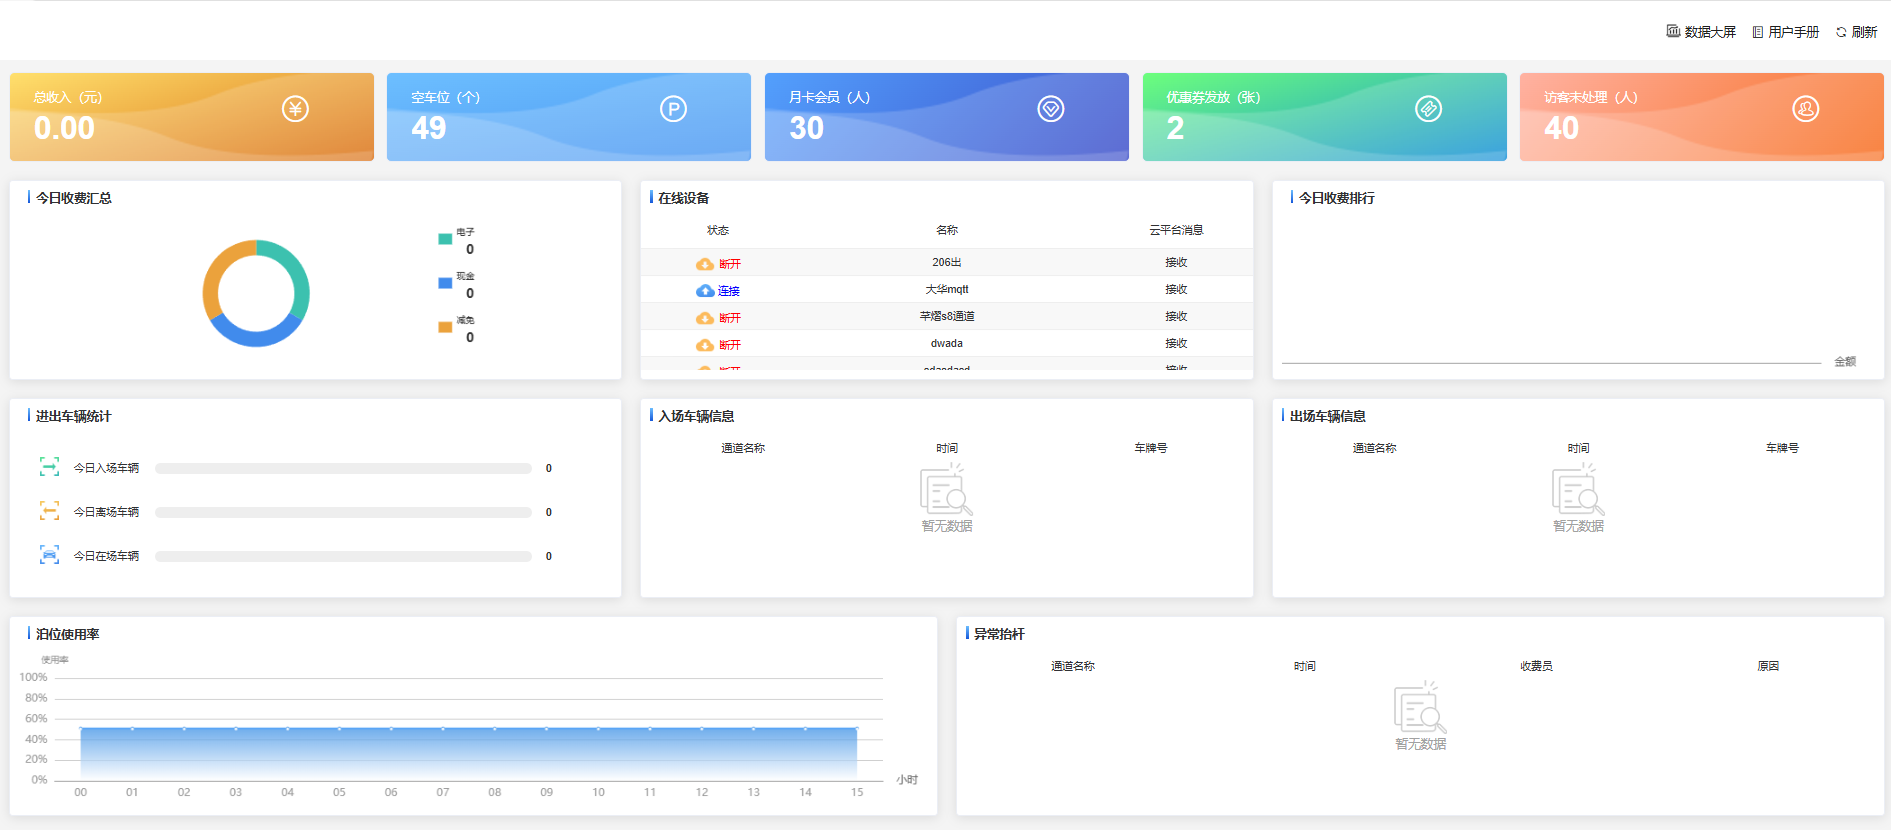Click the 状态 column header in 在线设备

click(718, 230)
